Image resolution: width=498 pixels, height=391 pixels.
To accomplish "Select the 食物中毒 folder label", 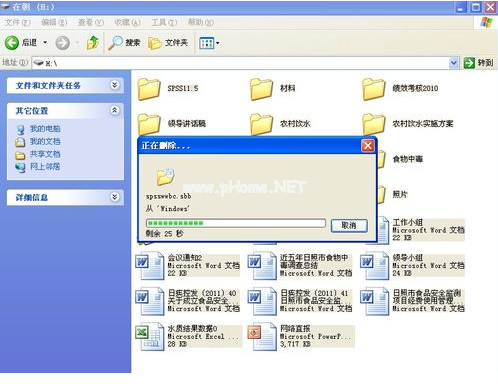I will click(408, 159).
